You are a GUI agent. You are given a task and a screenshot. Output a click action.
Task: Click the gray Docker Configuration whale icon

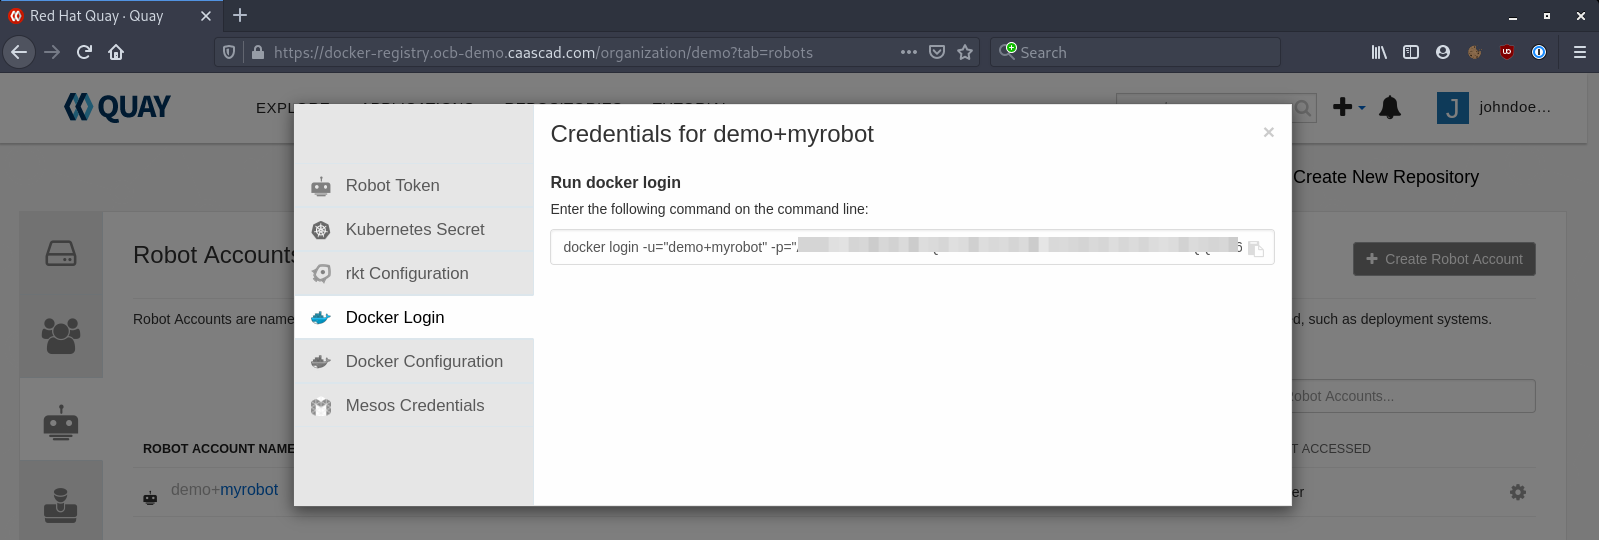coord(321,362)
